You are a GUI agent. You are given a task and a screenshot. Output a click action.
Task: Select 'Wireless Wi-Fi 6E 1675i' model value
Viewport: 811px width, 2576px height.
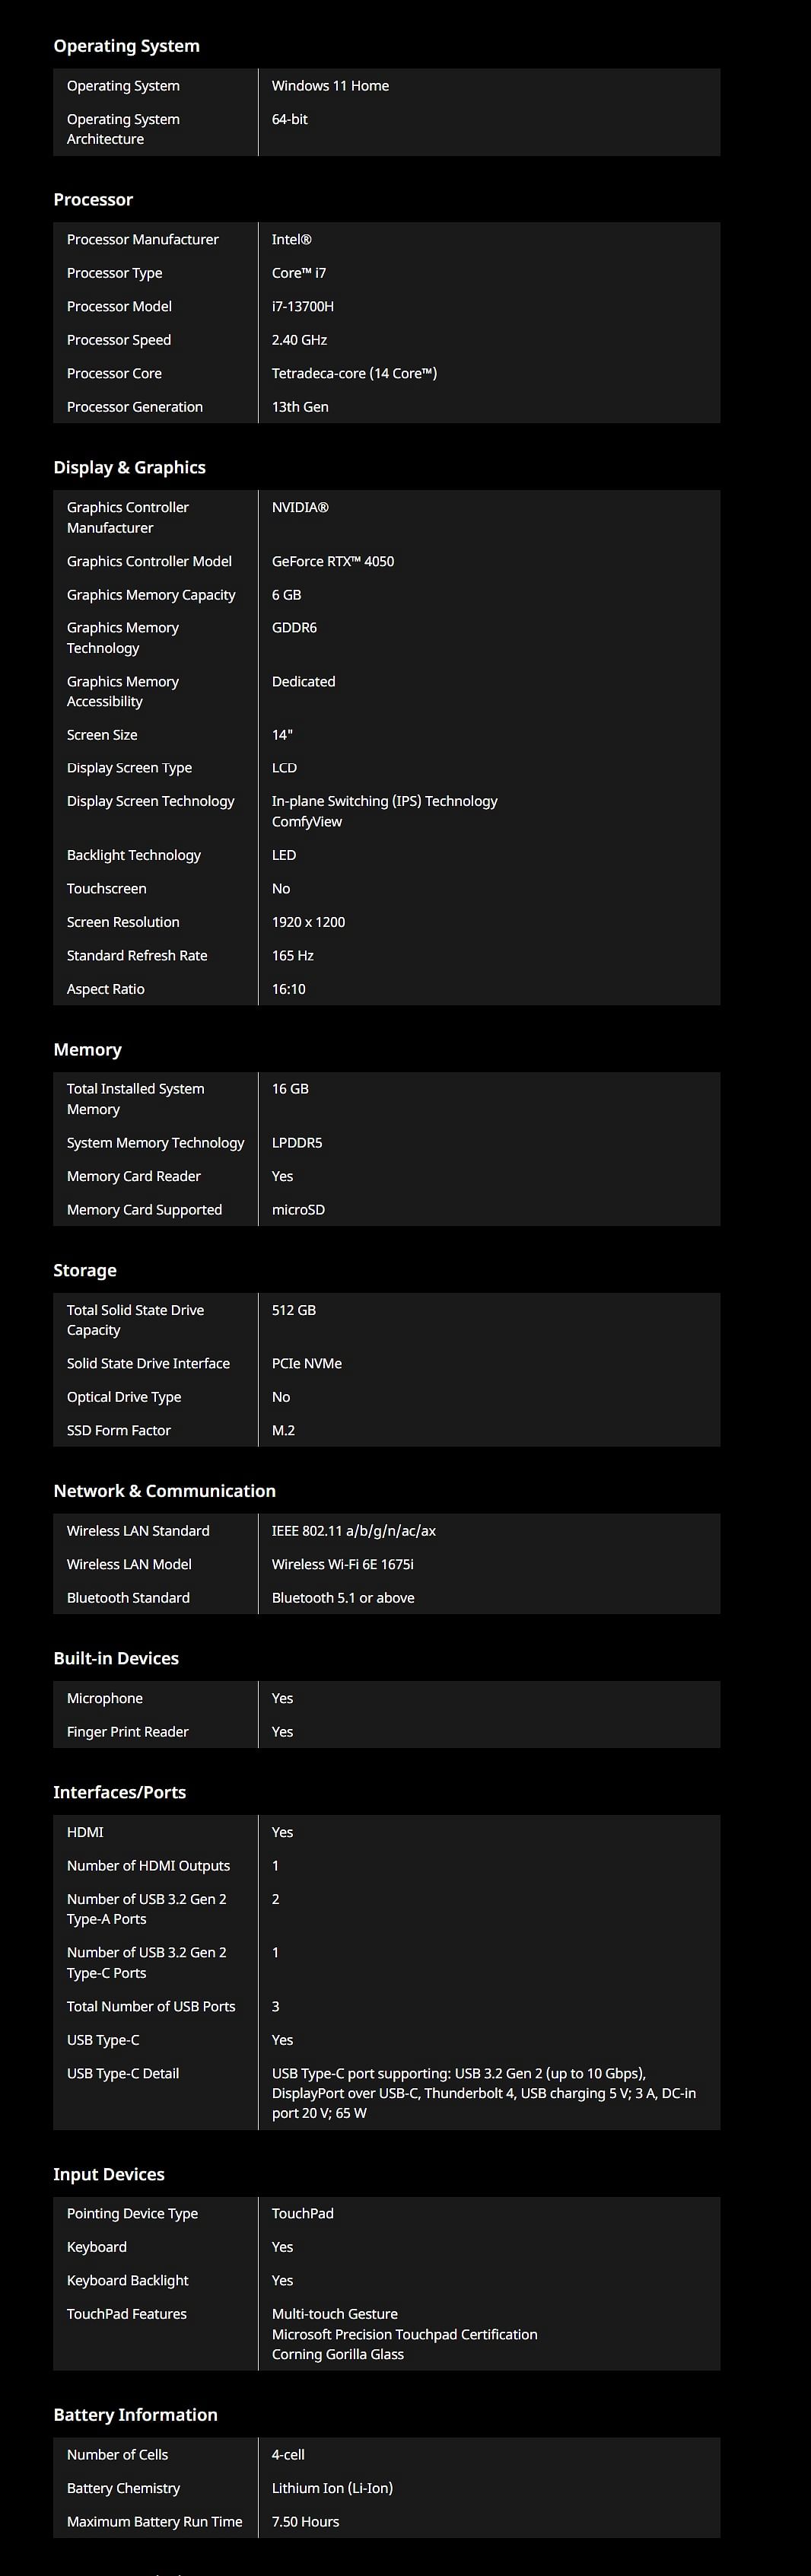tap(343, 1564)
